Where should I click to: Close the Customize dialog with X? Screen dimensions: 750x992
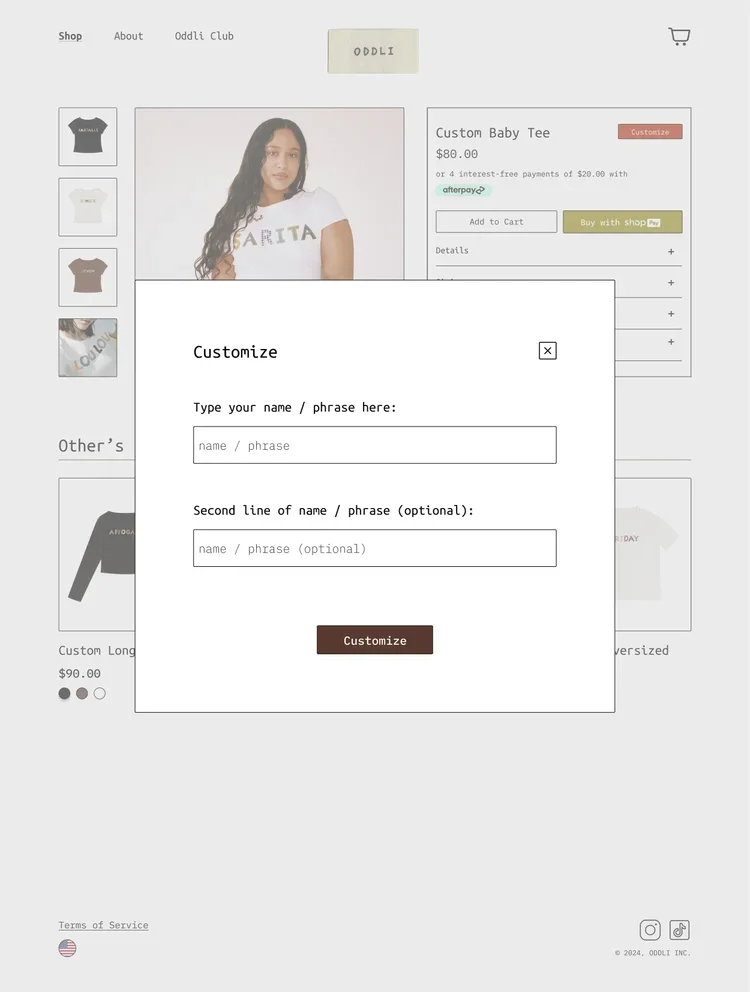547,350
